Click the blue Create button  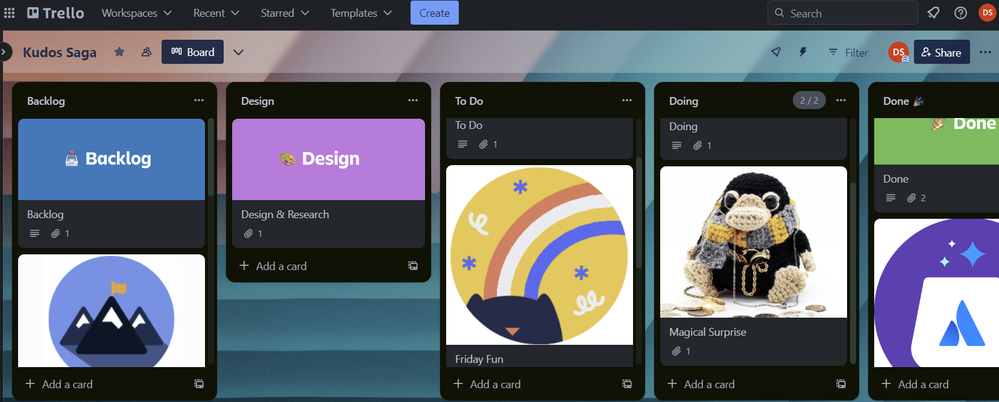[435, 13]
